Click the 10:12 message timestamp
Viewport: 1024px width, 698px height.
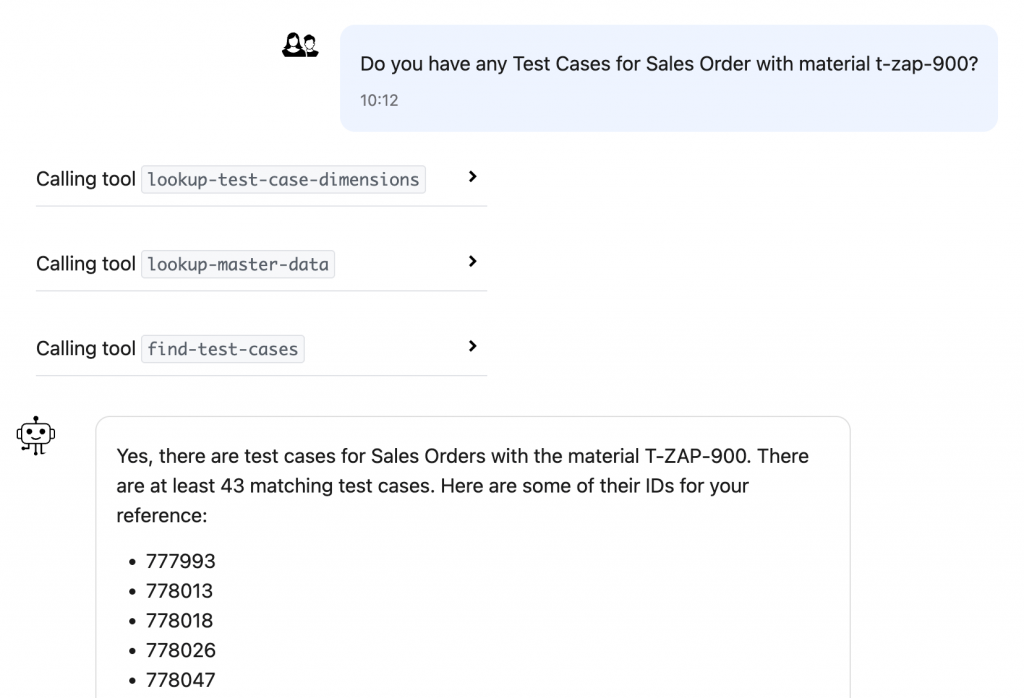379,100
